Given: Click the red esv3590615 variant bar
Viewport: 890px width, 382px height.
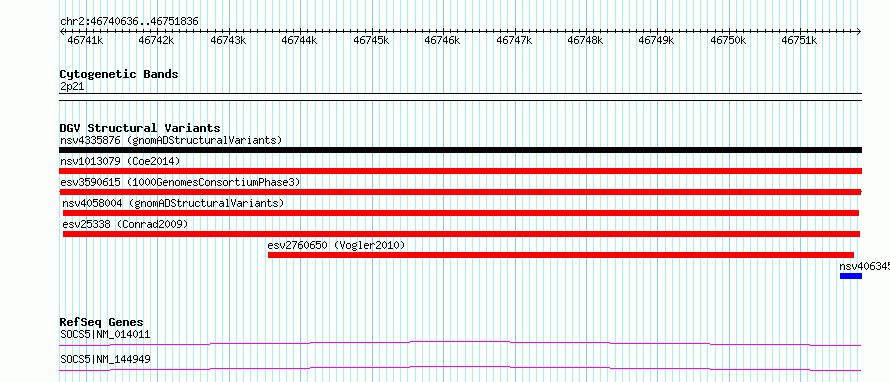Looking at the screenshot, I should click(460, 192).
